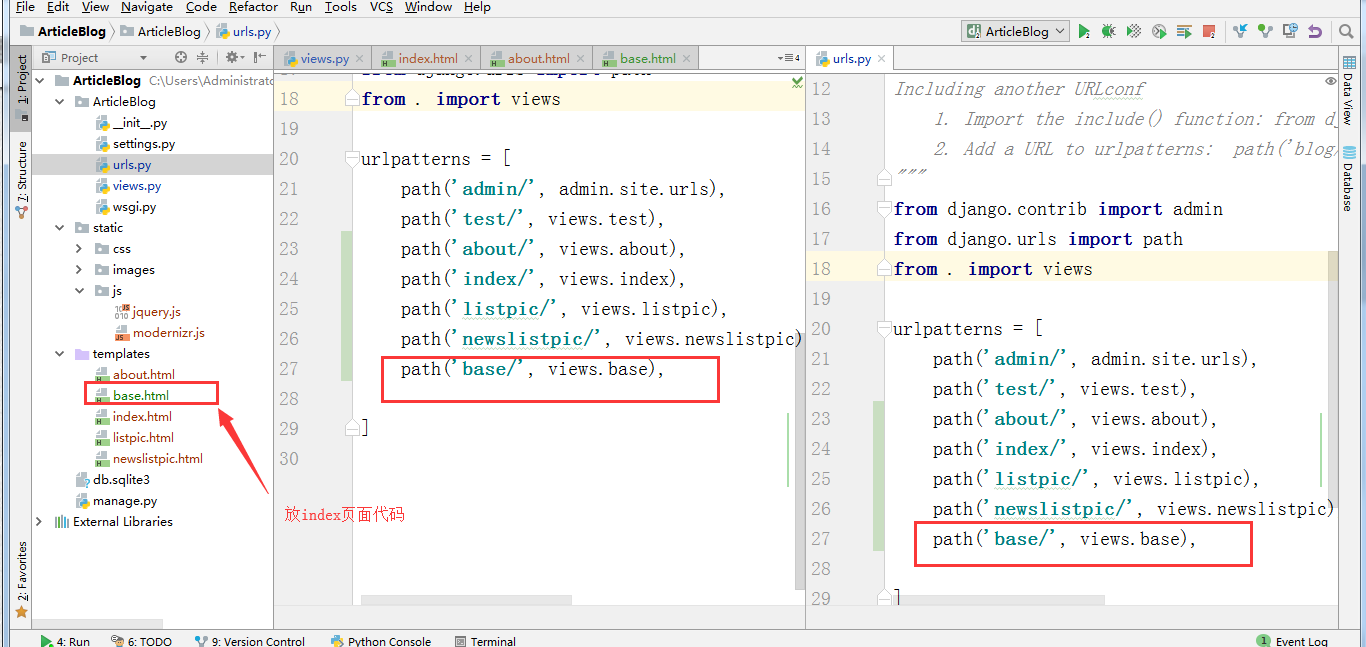
Task: Expand the css folder
Action: pos(80,249)
